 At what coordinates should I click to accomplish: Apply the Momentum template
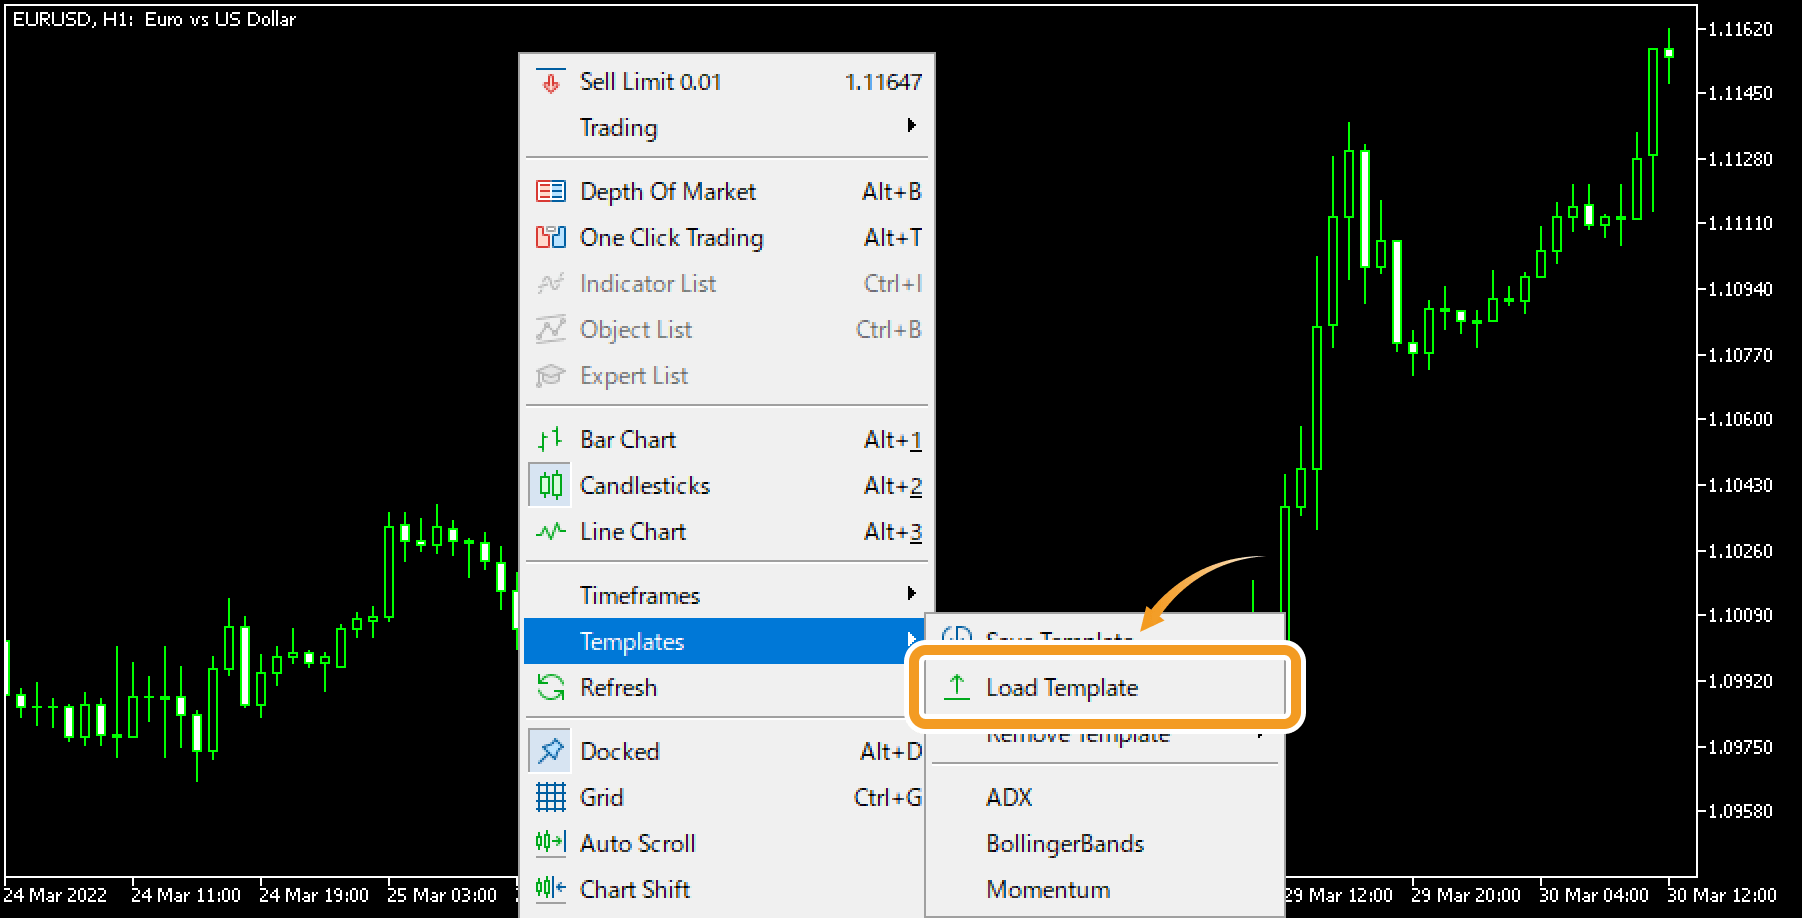pos(1104,889)
